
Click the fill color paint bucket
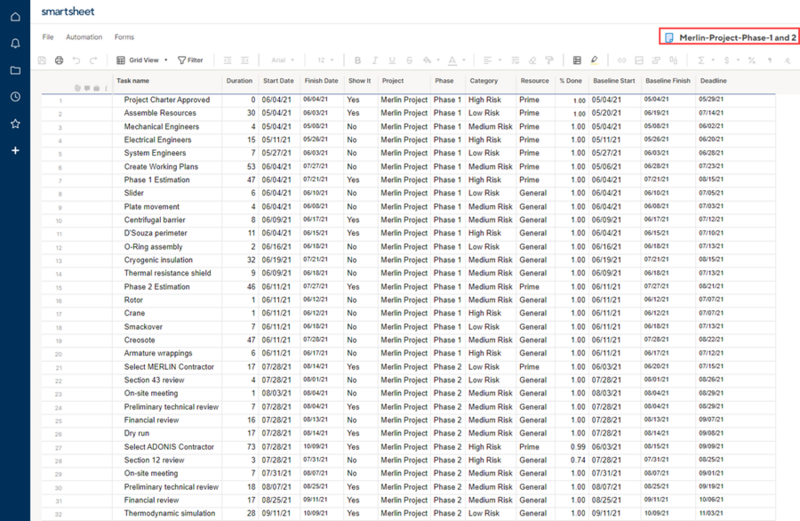[427, 60]
